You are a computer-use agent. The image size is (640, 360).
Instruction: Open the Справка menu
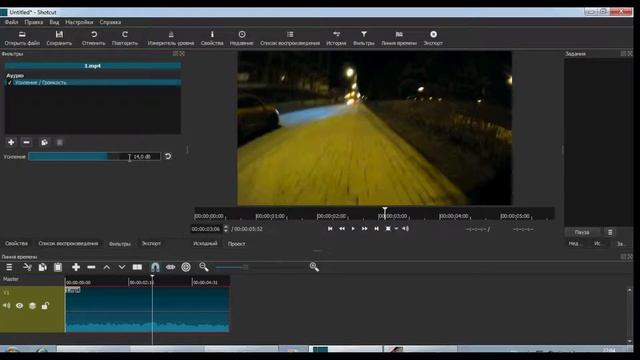(110, 22)
